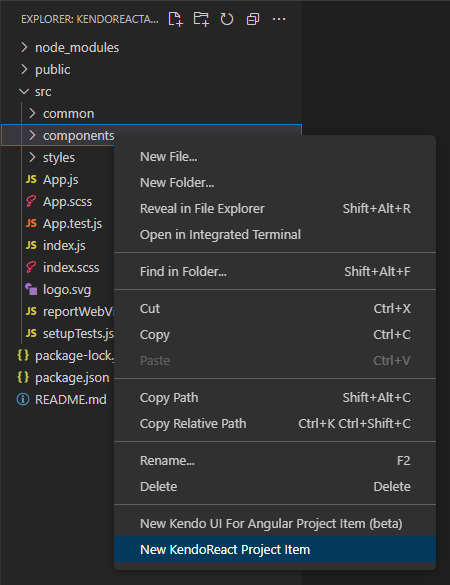Select New Kendo UI For Angular Project Item
The image size is (450, 585).
[x=275, y=523]
